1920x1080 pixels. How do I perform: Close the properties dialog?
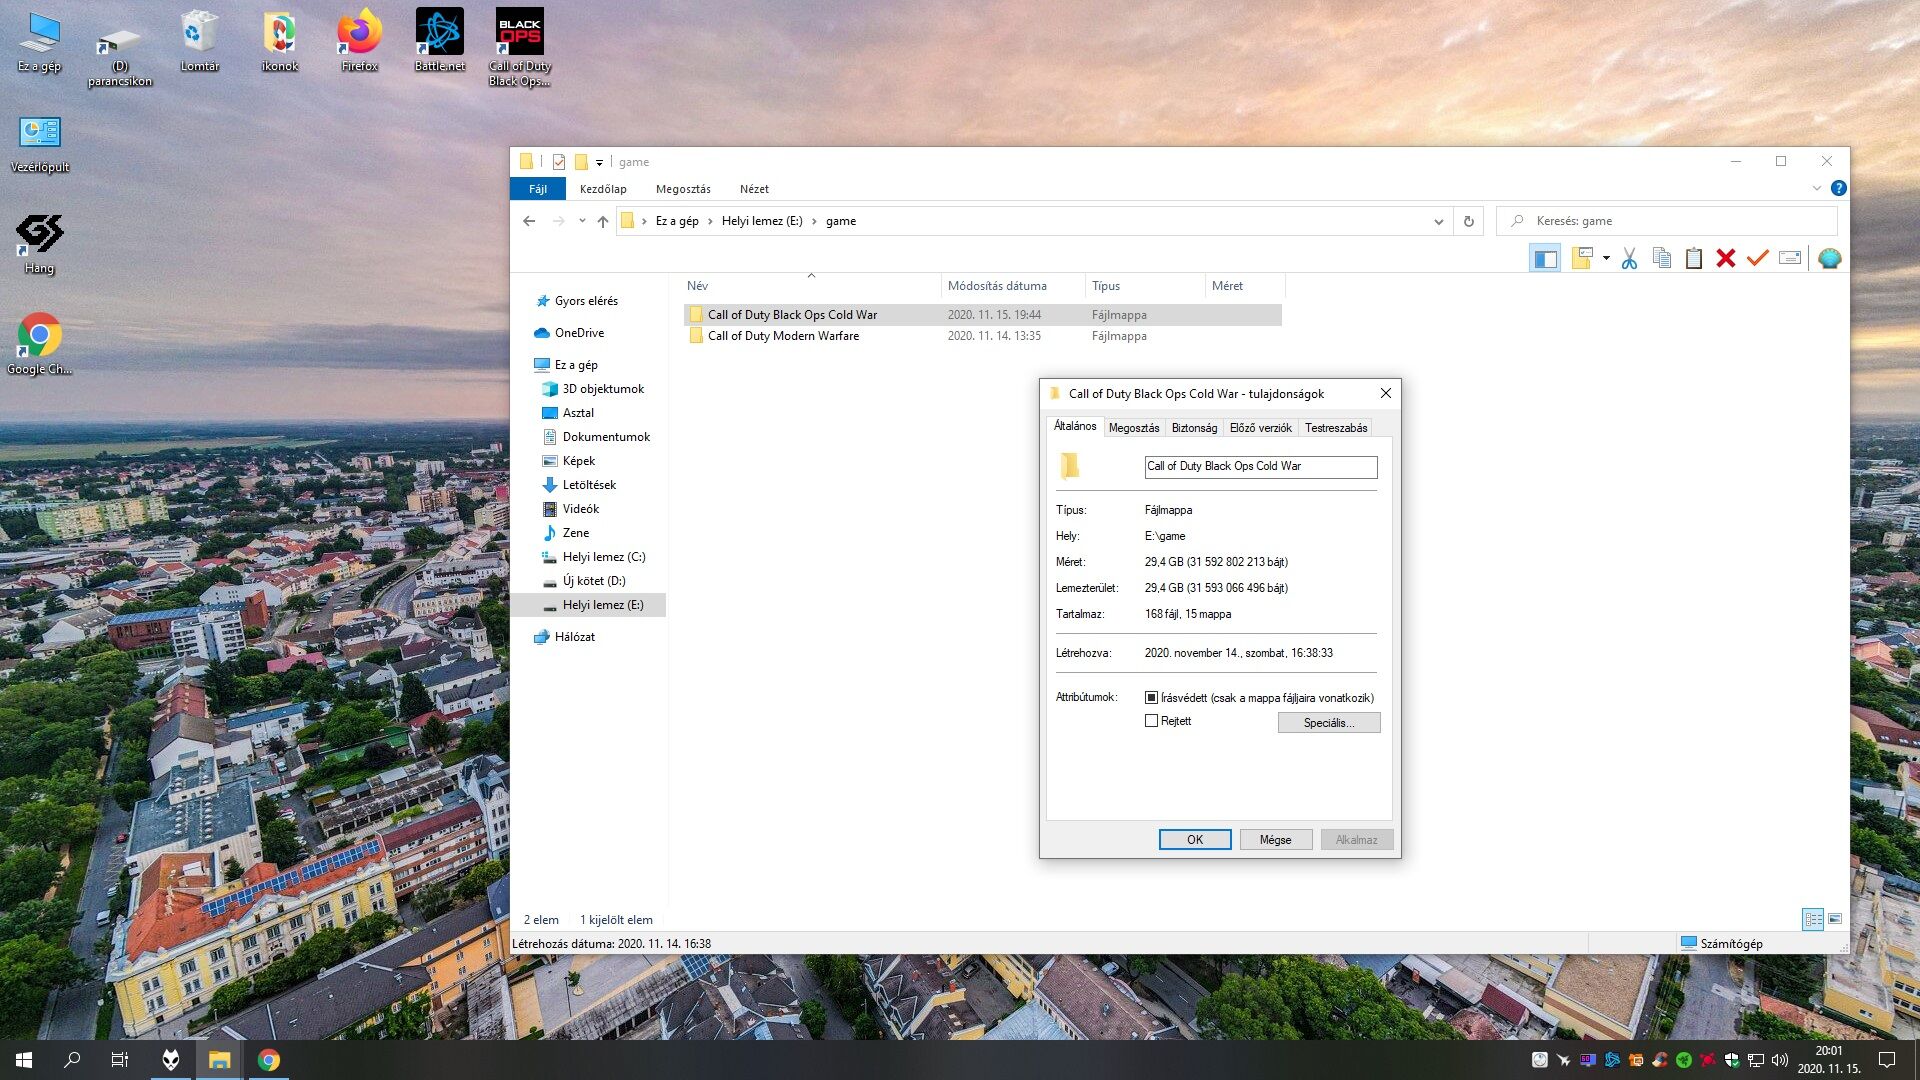click(1386, 393)
